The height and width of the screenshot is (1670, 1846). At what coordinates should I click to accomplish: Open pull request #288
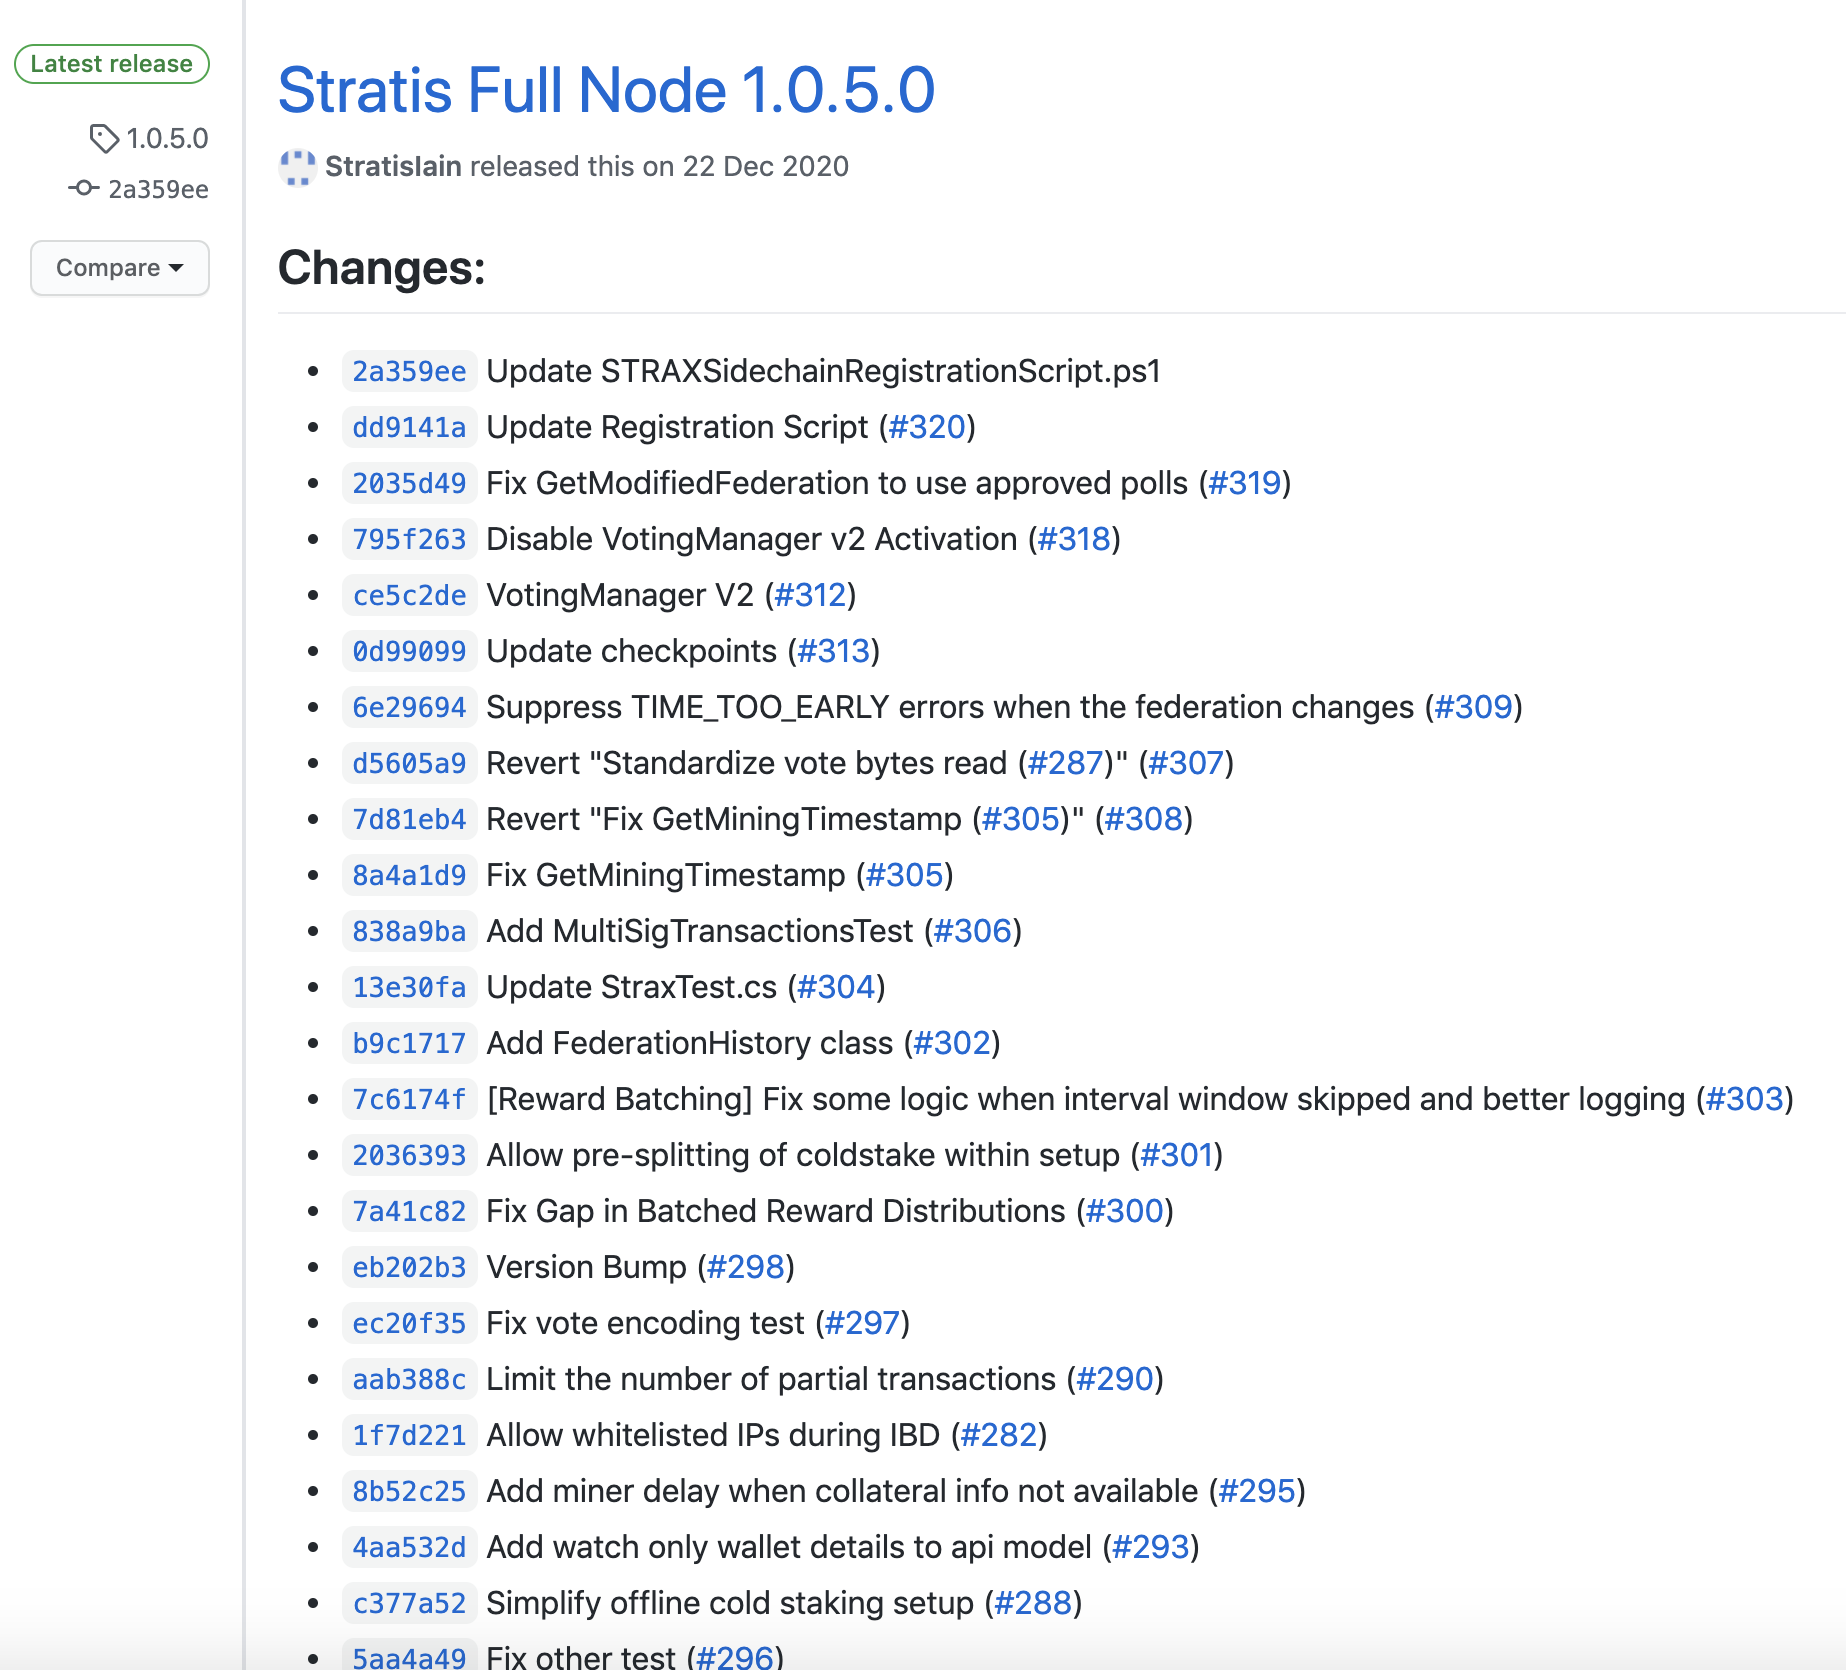(1033, 1603)
